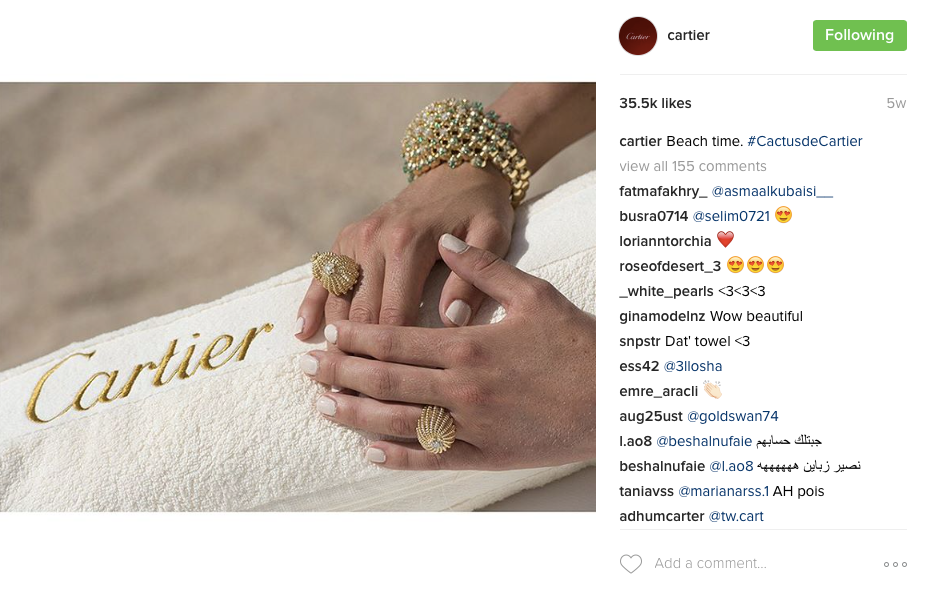The height and width of the screenshot is (590, 929).
Task: Visit the ginamodelnz commenter profile
Action: 662,316
